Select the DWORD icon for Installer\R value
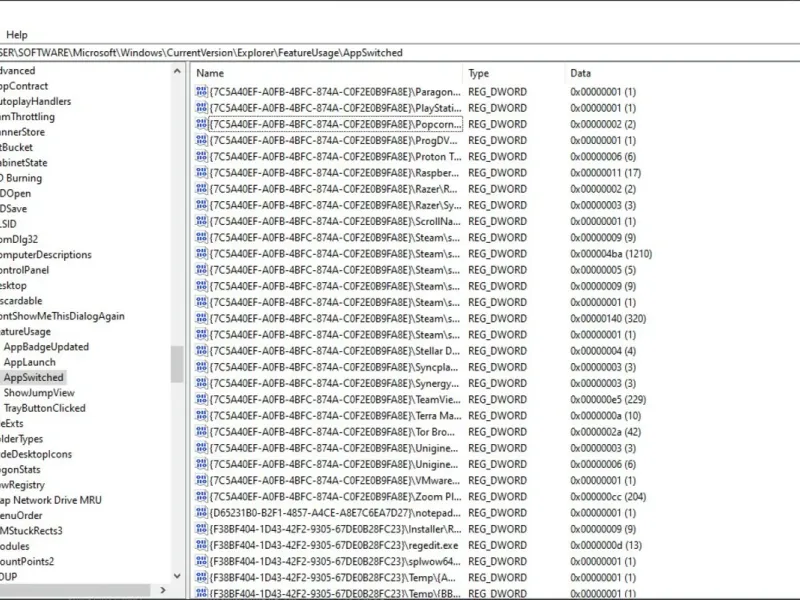Image resolution: width=800 pixels, height=600 pixels. (x=202, y=529)
